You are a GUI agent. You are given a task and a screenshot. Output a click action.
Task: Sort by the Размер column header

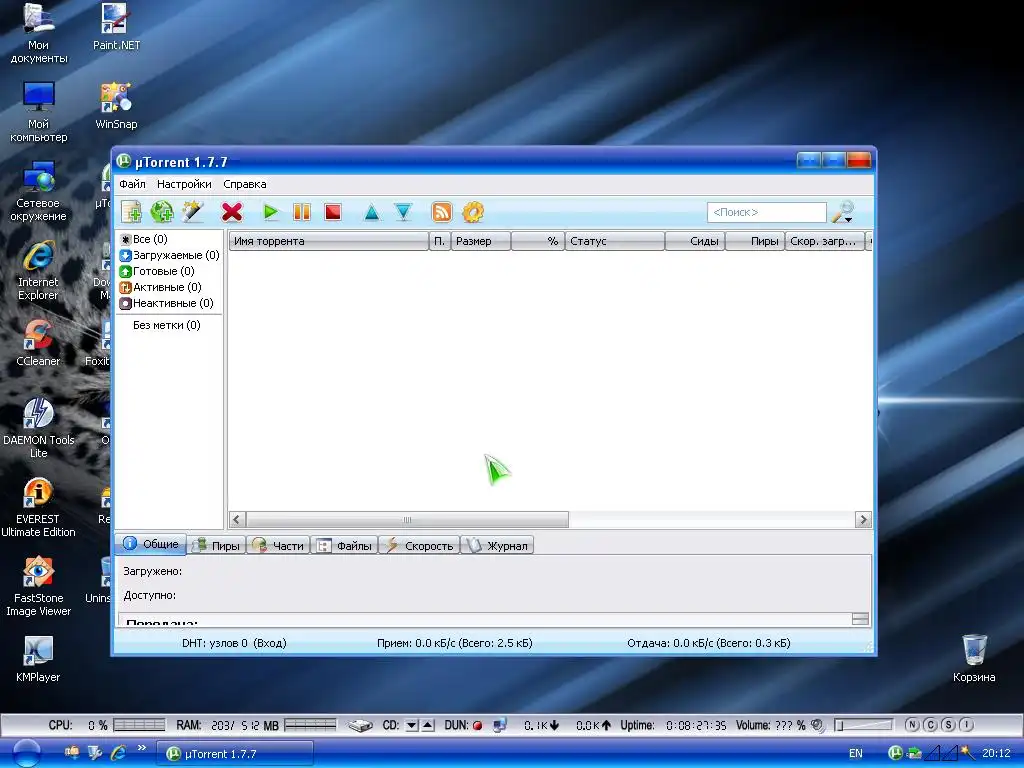click(x=481, y=241)
